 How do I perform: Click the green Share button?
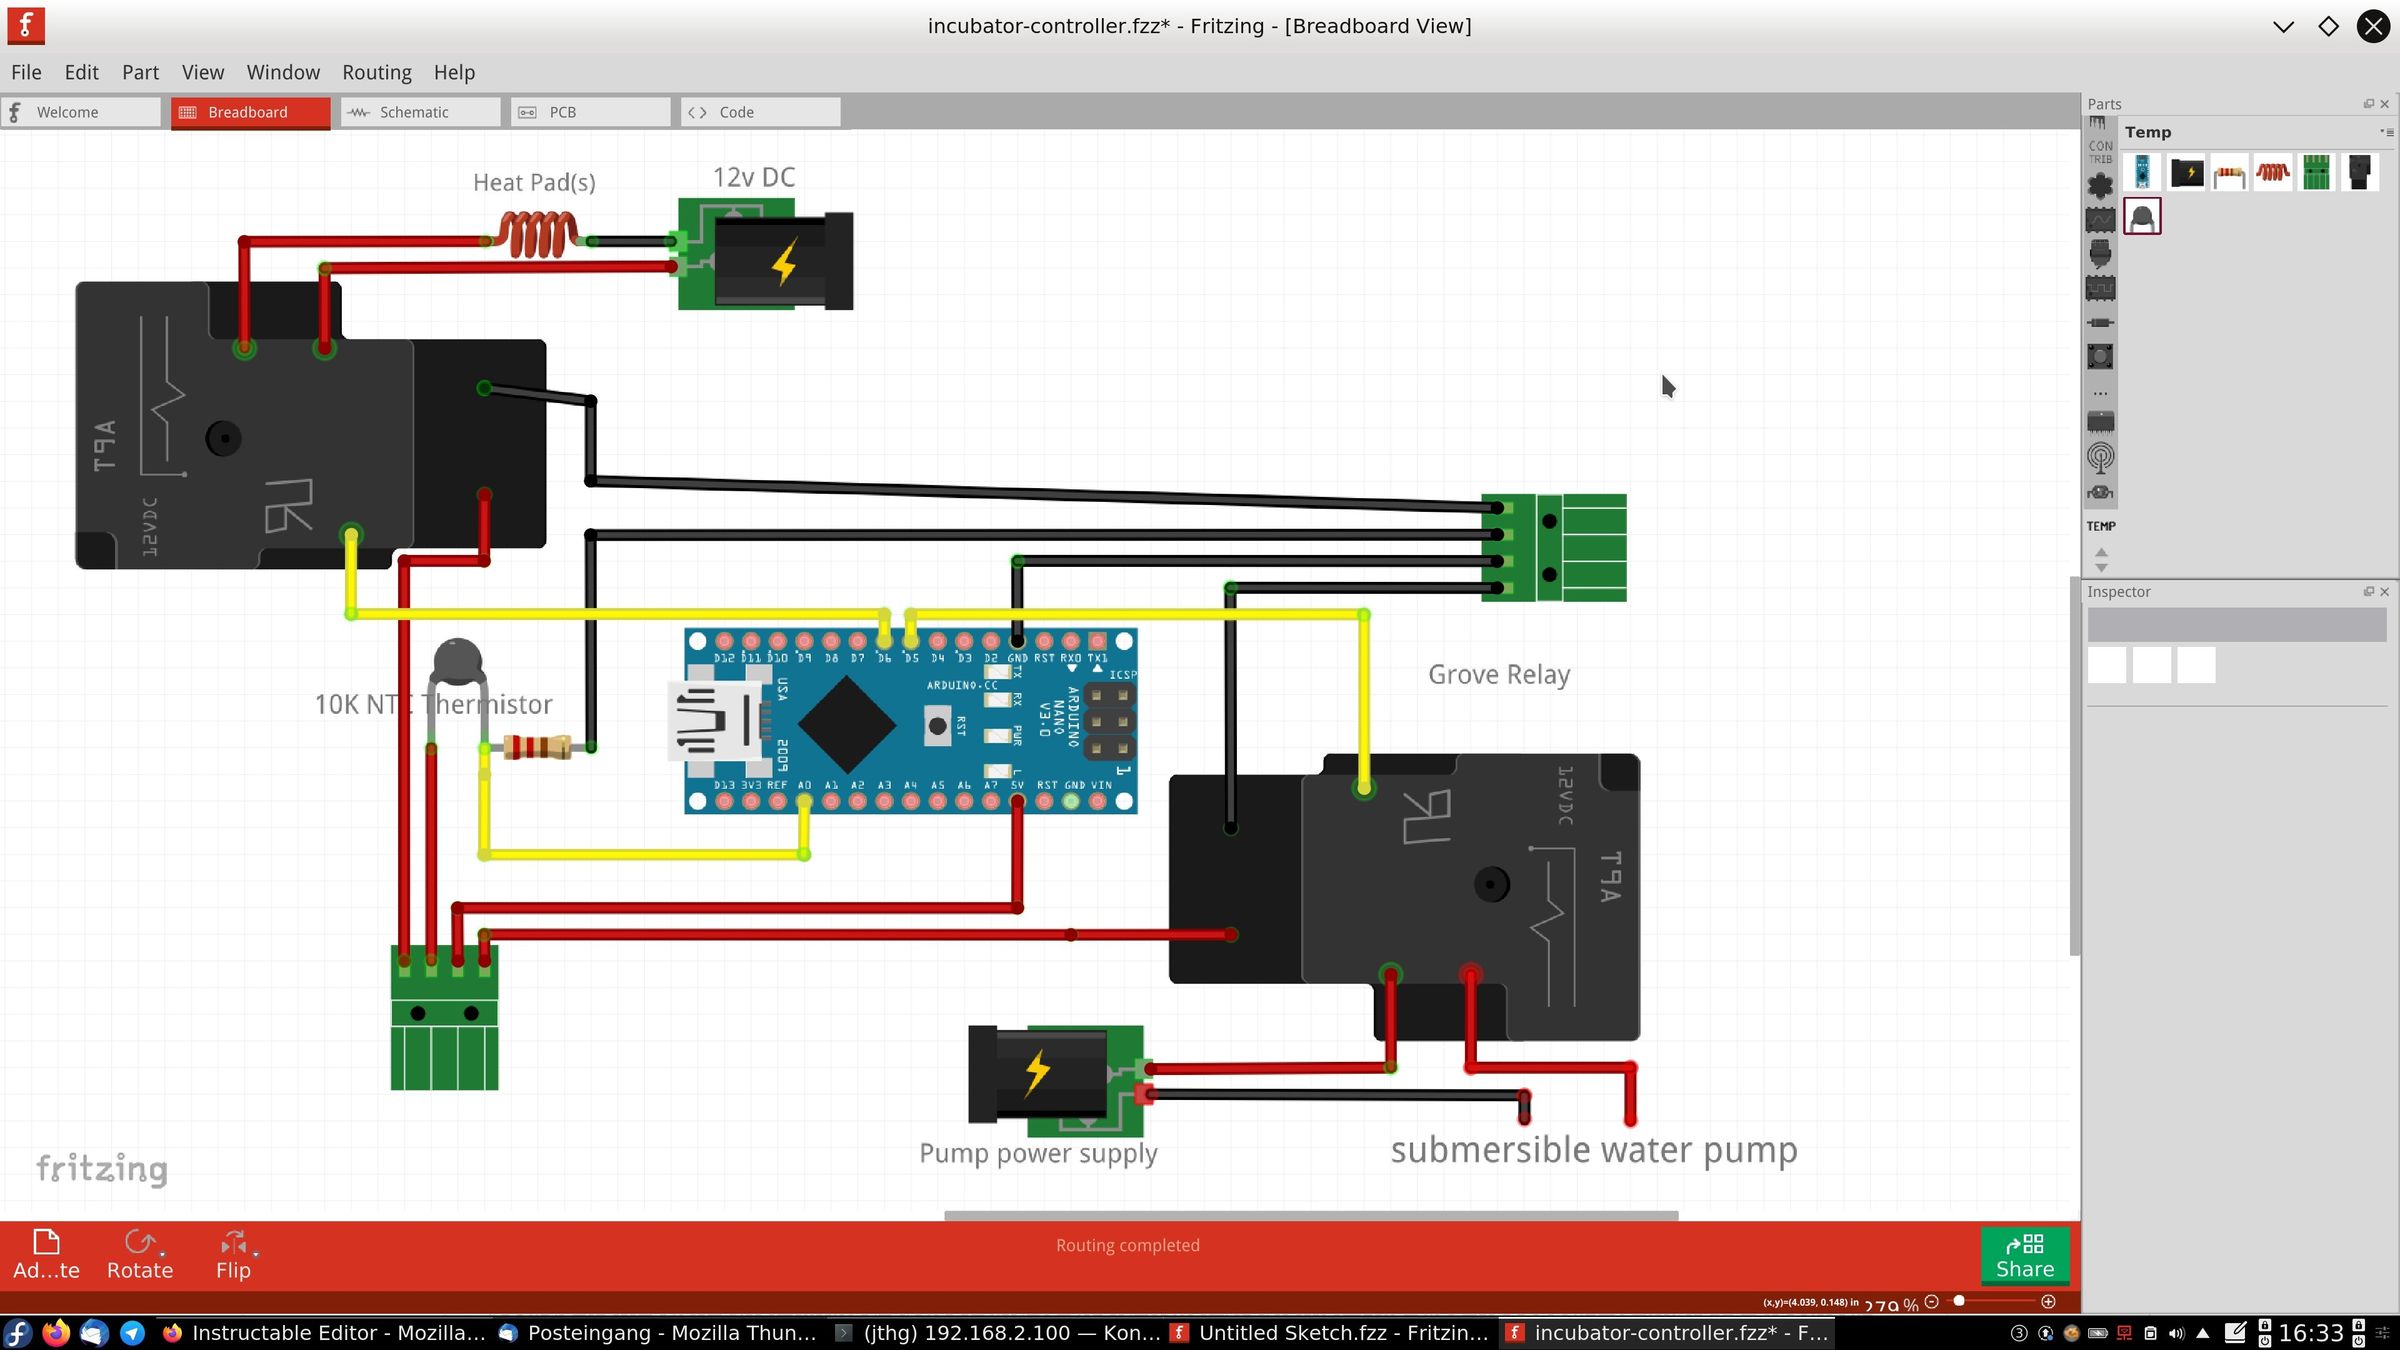pos(2024,1256)
